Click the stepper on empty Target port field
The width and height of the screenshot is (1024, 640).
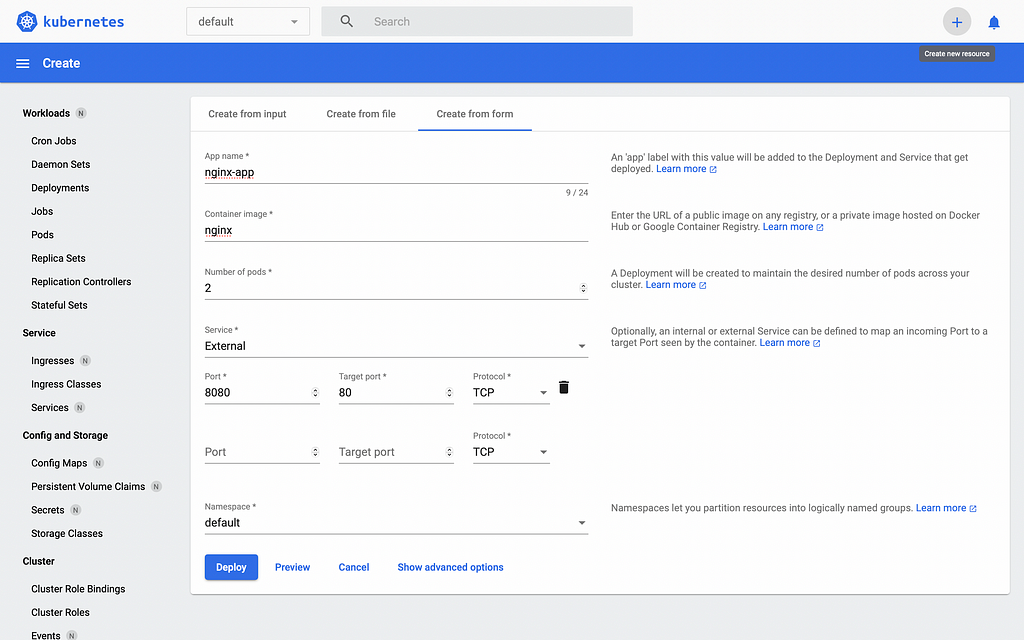tap(449, 452)
